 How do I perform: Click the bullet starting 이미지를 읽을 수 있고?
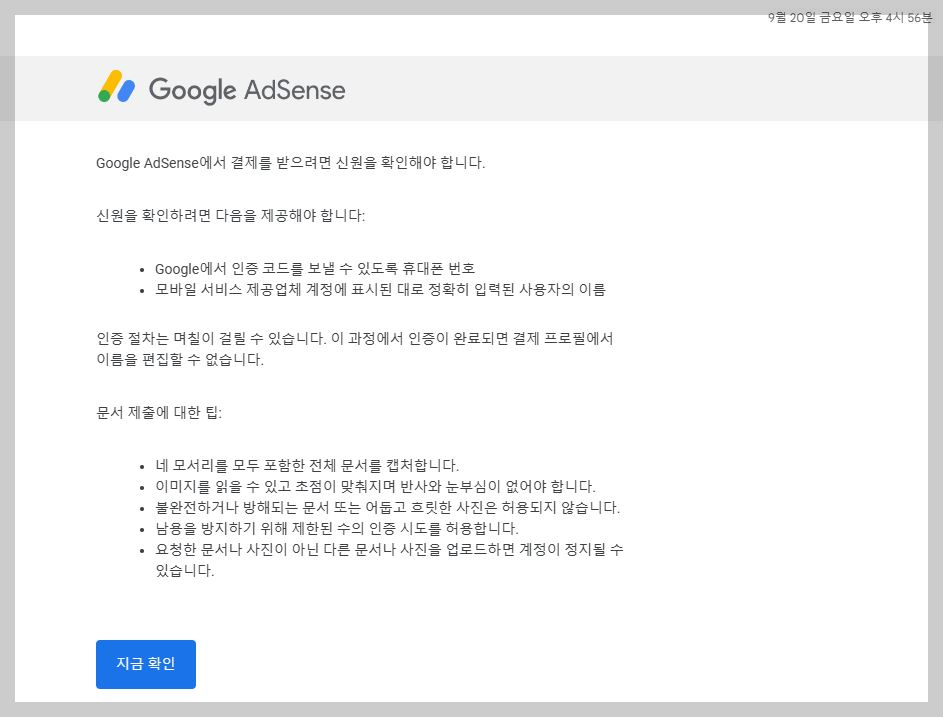click(x=375, y=487)
